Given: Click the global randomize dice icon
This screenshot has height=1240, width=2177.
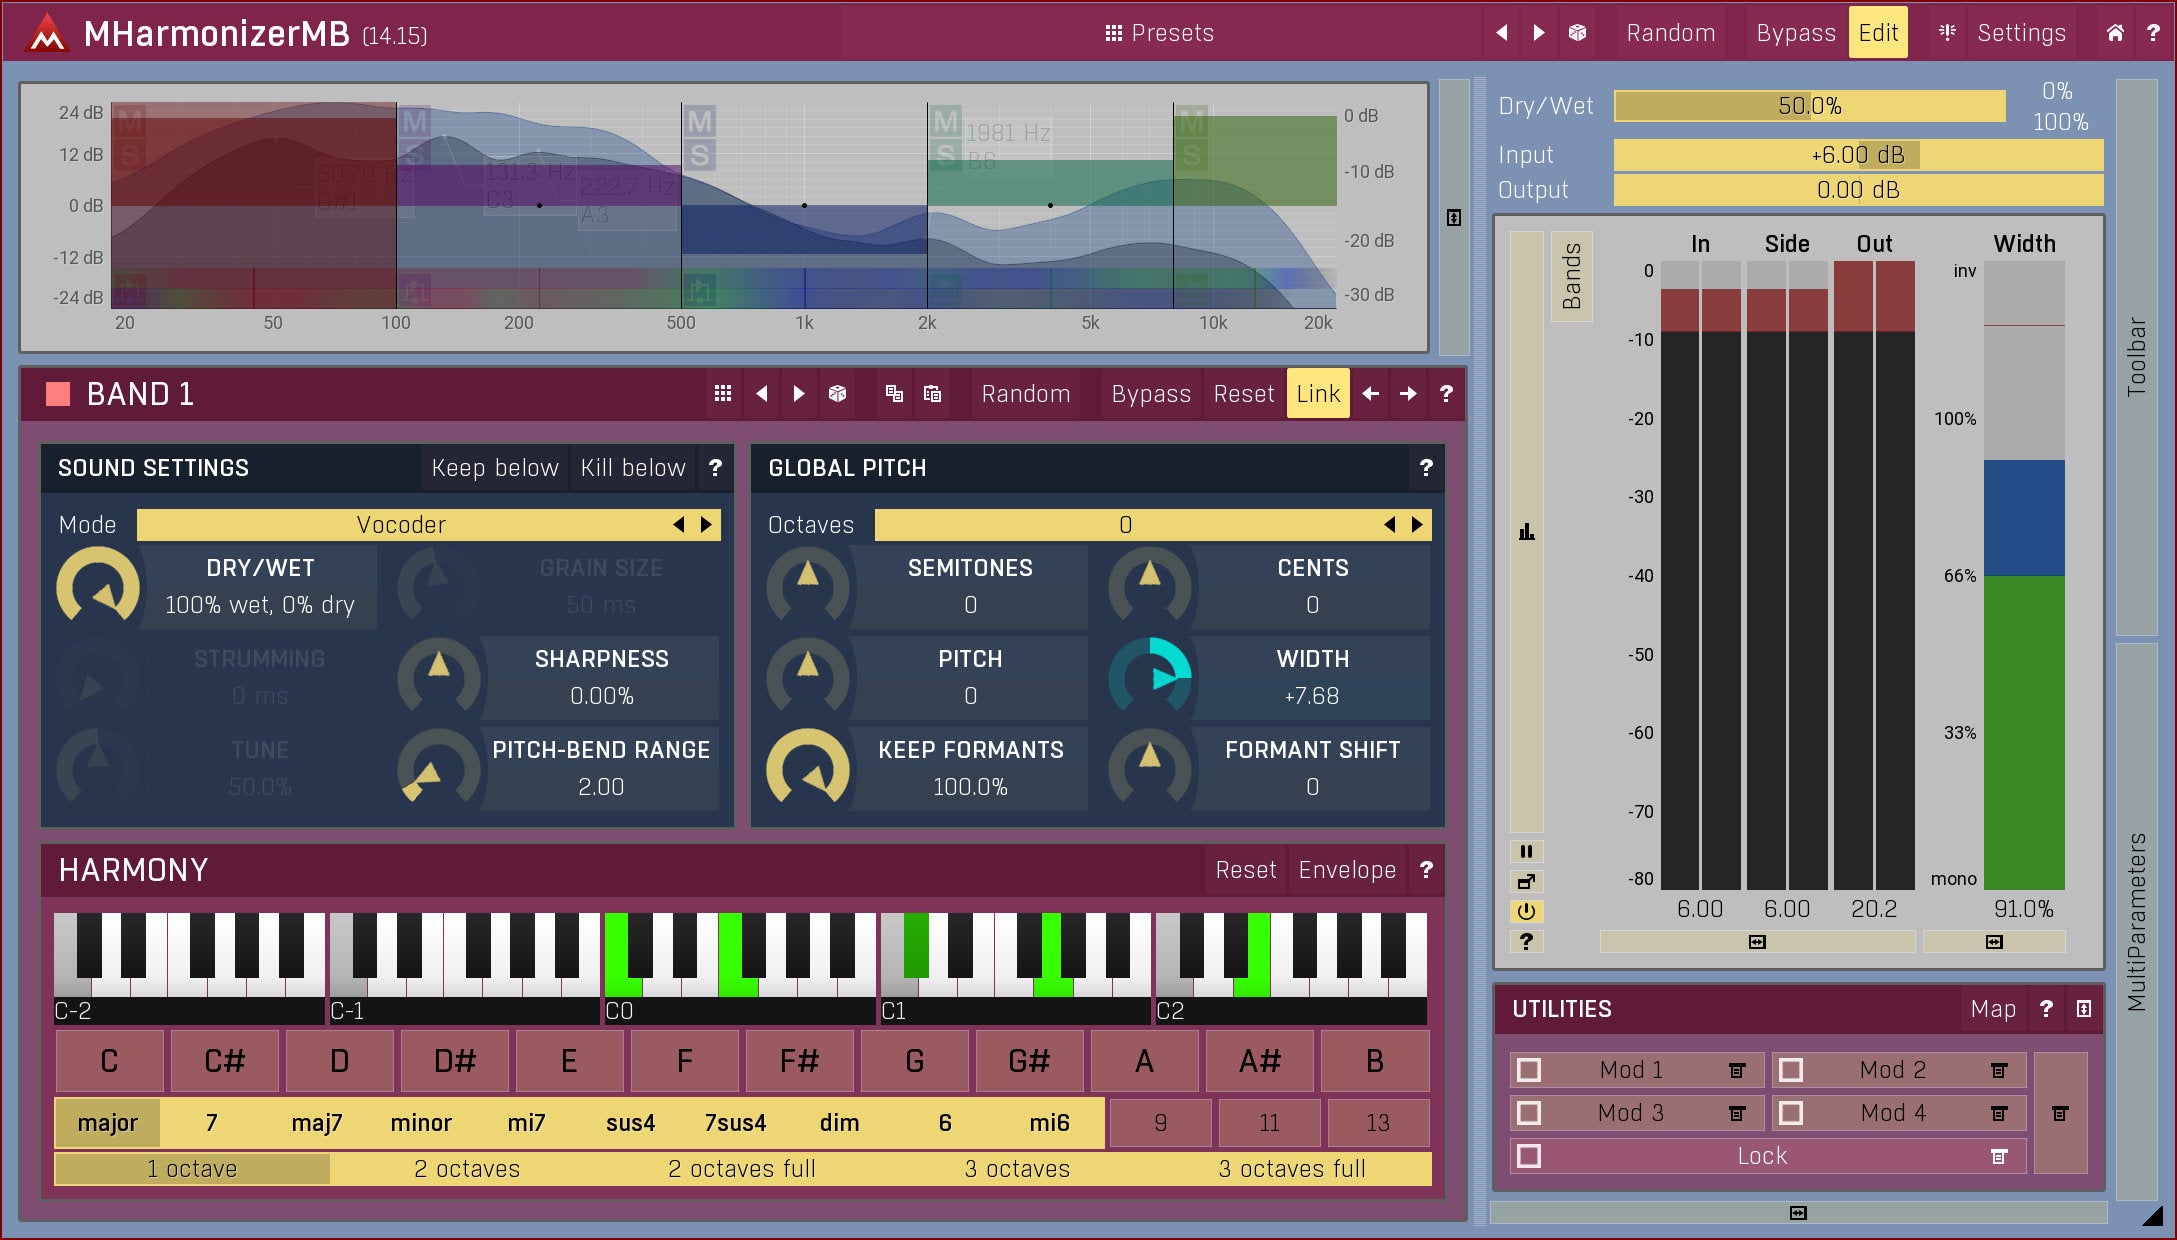Looking at the screenshot, I should (1577, 33).
